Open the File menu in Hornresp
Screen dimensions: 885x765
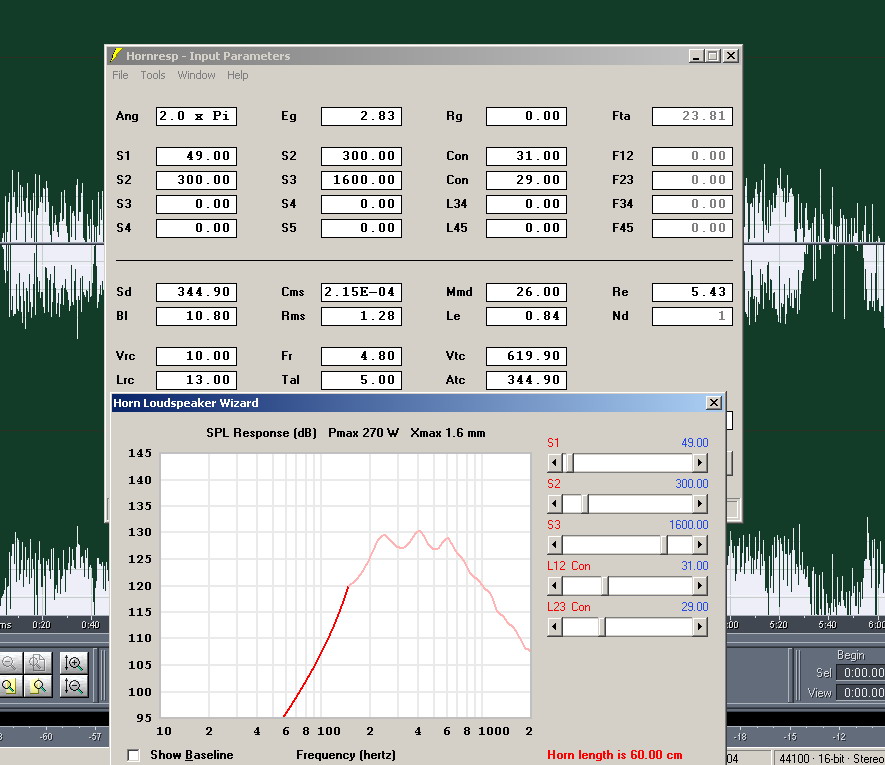pyautogui.click(x=120, y=75)
